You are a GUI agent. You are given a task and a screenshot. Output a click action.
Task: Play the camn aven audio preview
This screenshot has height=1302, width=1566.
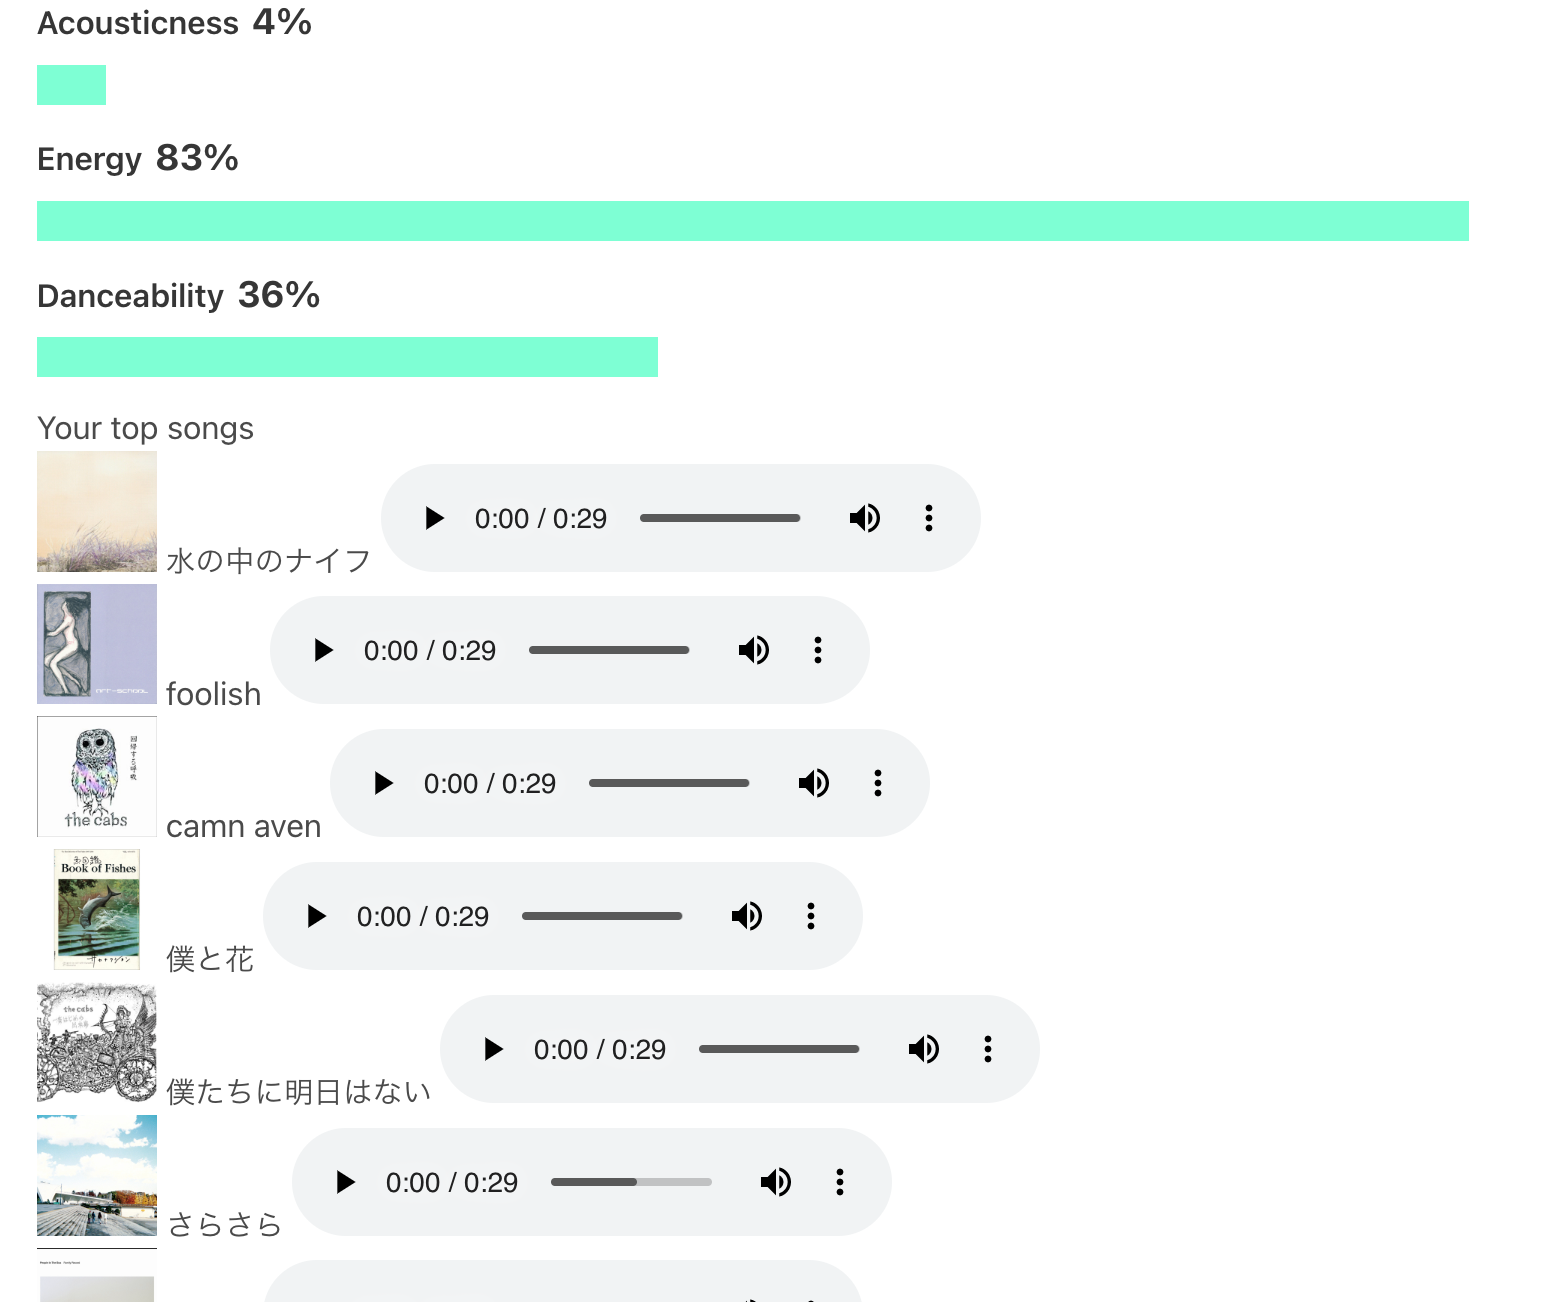(383, 783)
